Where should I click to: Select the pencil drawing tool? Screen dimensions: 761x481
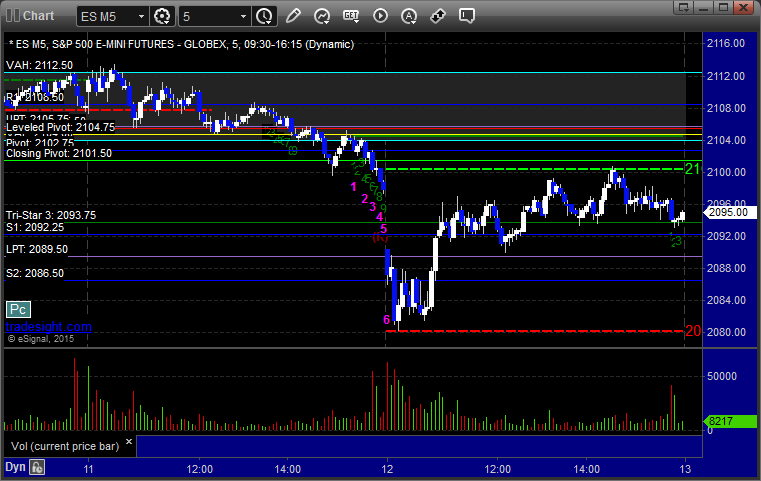click(x=293, y=16)
